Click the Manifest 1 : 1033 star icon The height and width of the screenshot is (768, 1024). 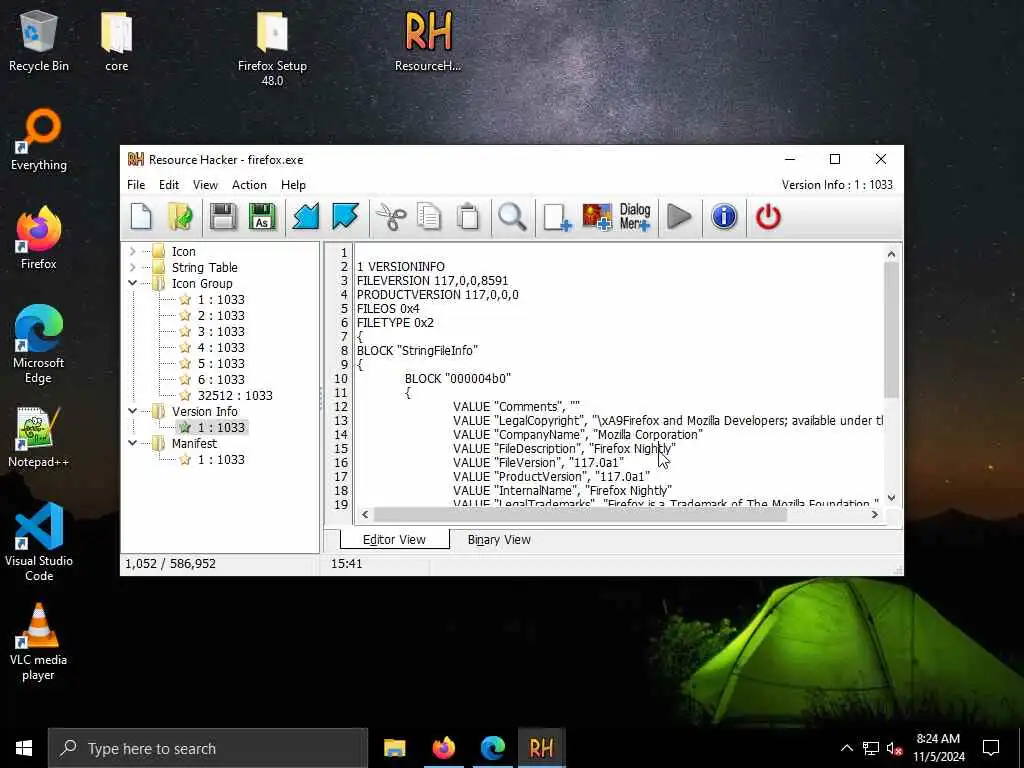click(185, 460)
